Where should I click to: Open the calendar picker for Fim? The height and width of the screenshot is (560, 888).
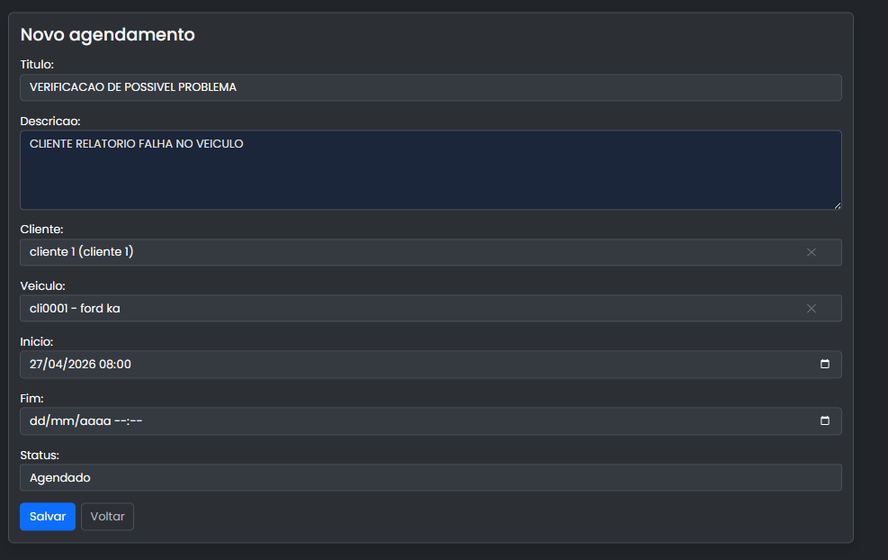[825, 421]
